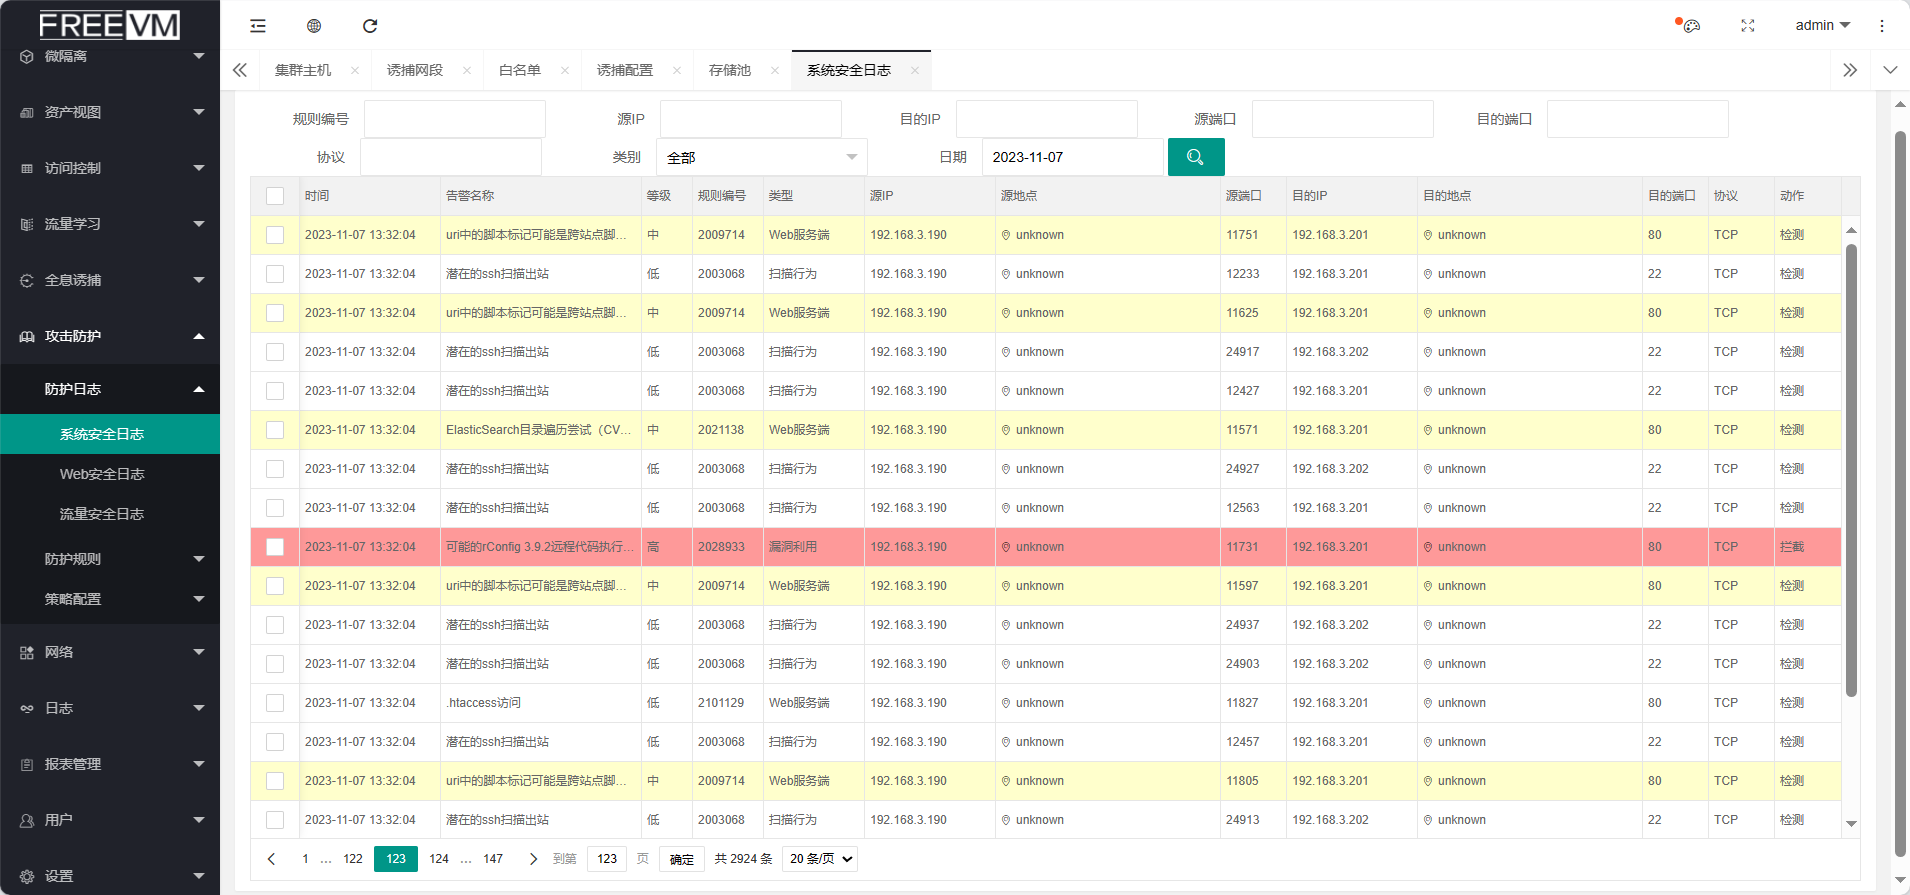Collapse the 防护日志 submenu arrow
Image resolution: width=1910 pixels, height=895 pixels.
click(x=199, y=389)
